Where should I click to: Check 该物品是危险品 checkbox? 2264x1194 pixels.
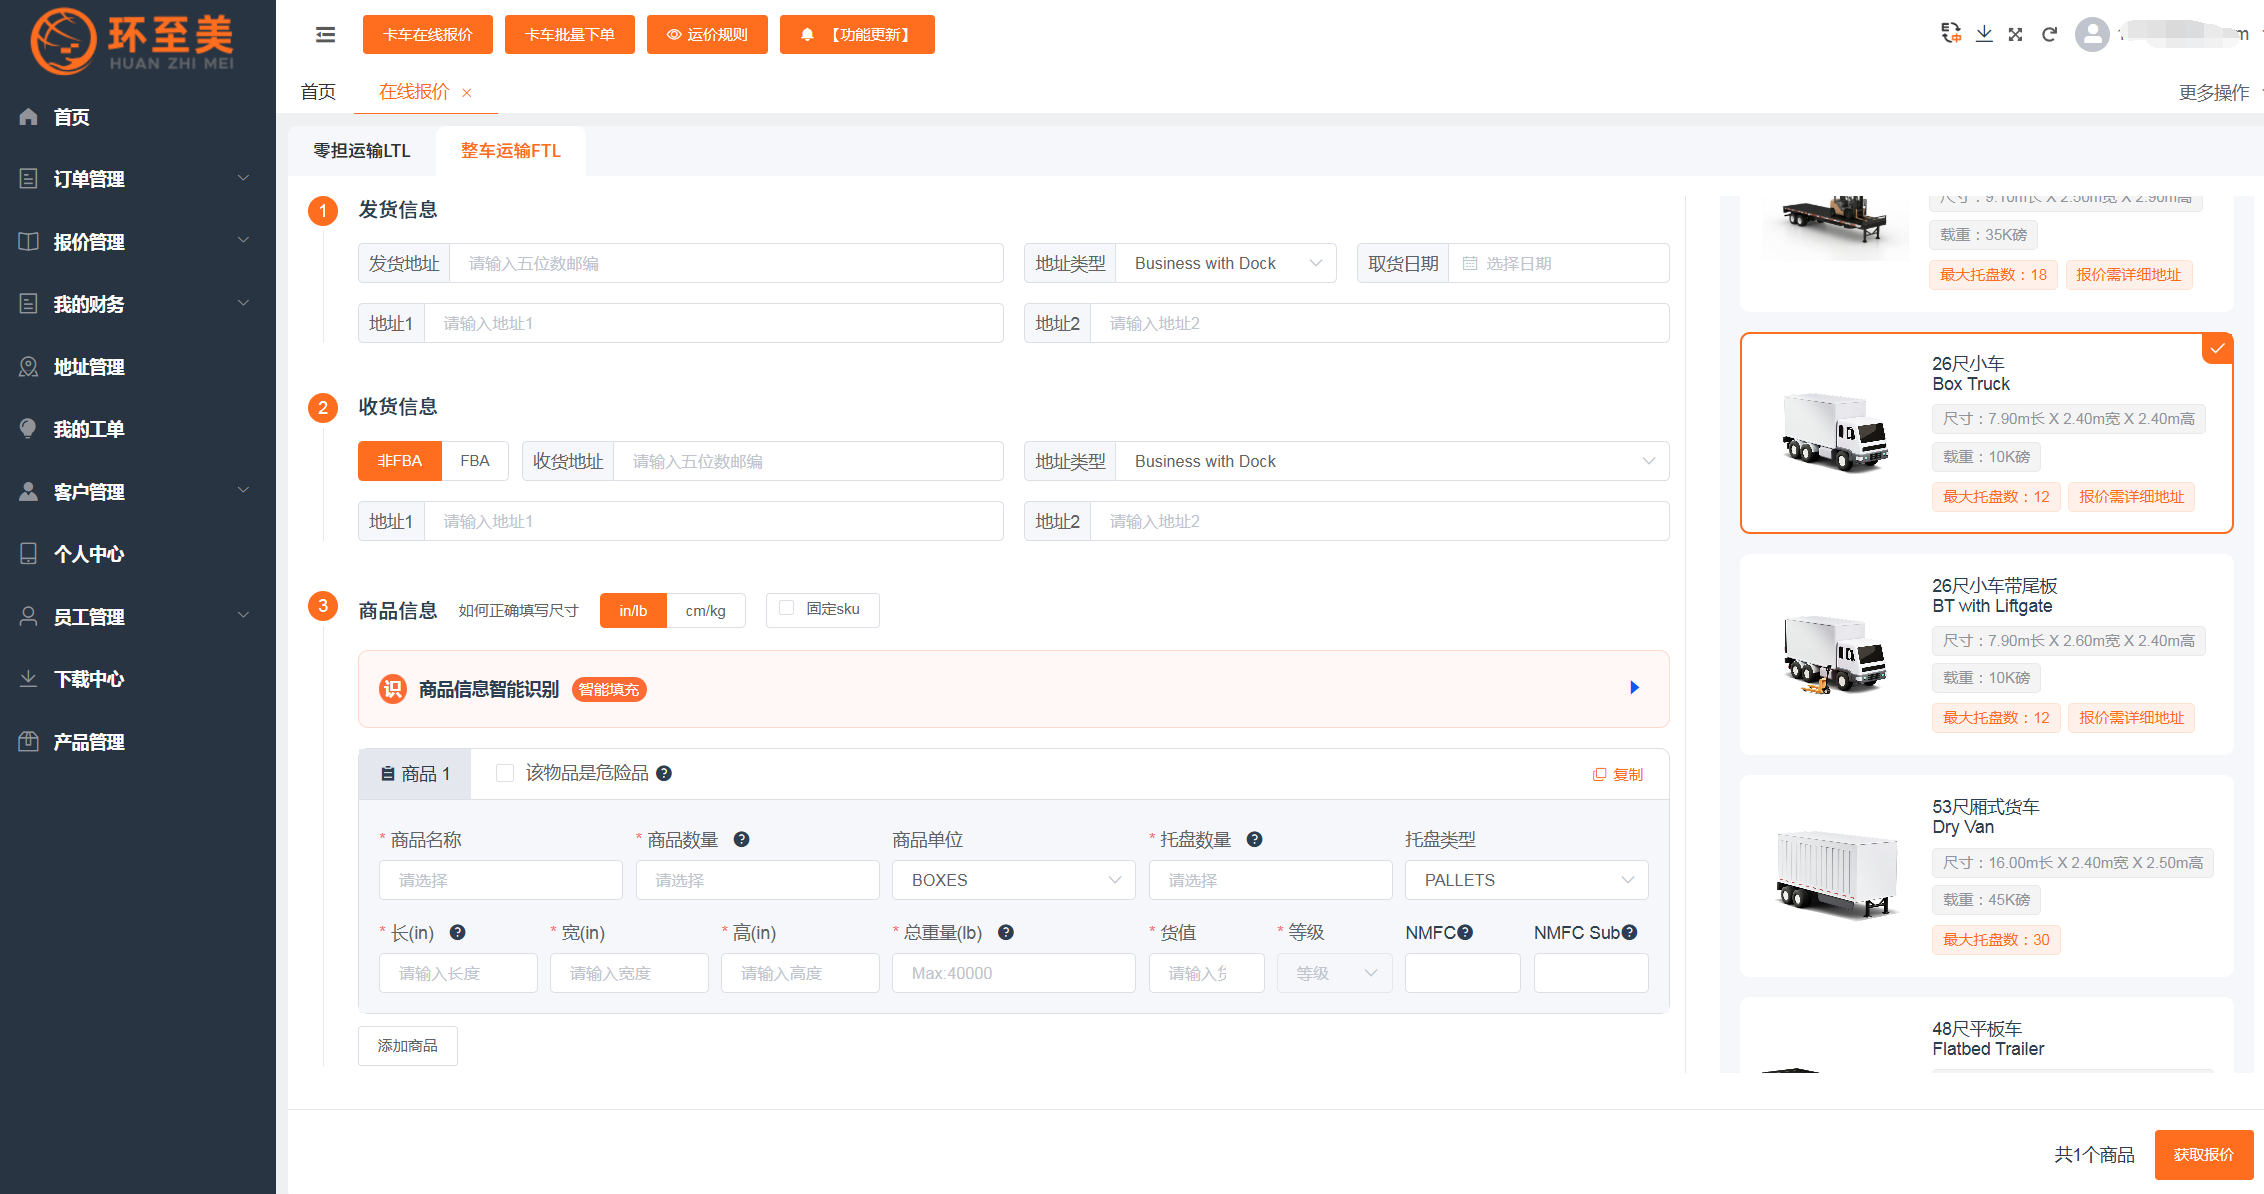tap(505, 773)
